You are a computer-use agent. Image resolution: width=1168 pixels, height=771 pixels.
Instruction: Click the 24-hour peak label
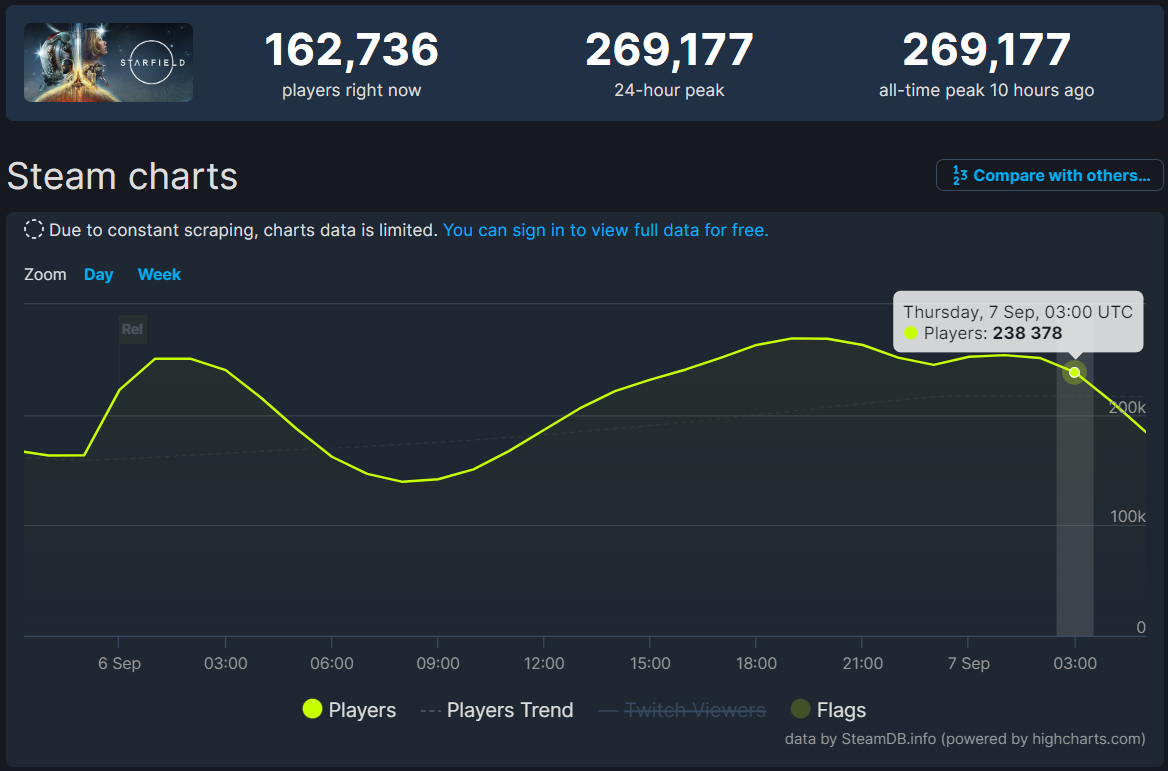(669, 90)
